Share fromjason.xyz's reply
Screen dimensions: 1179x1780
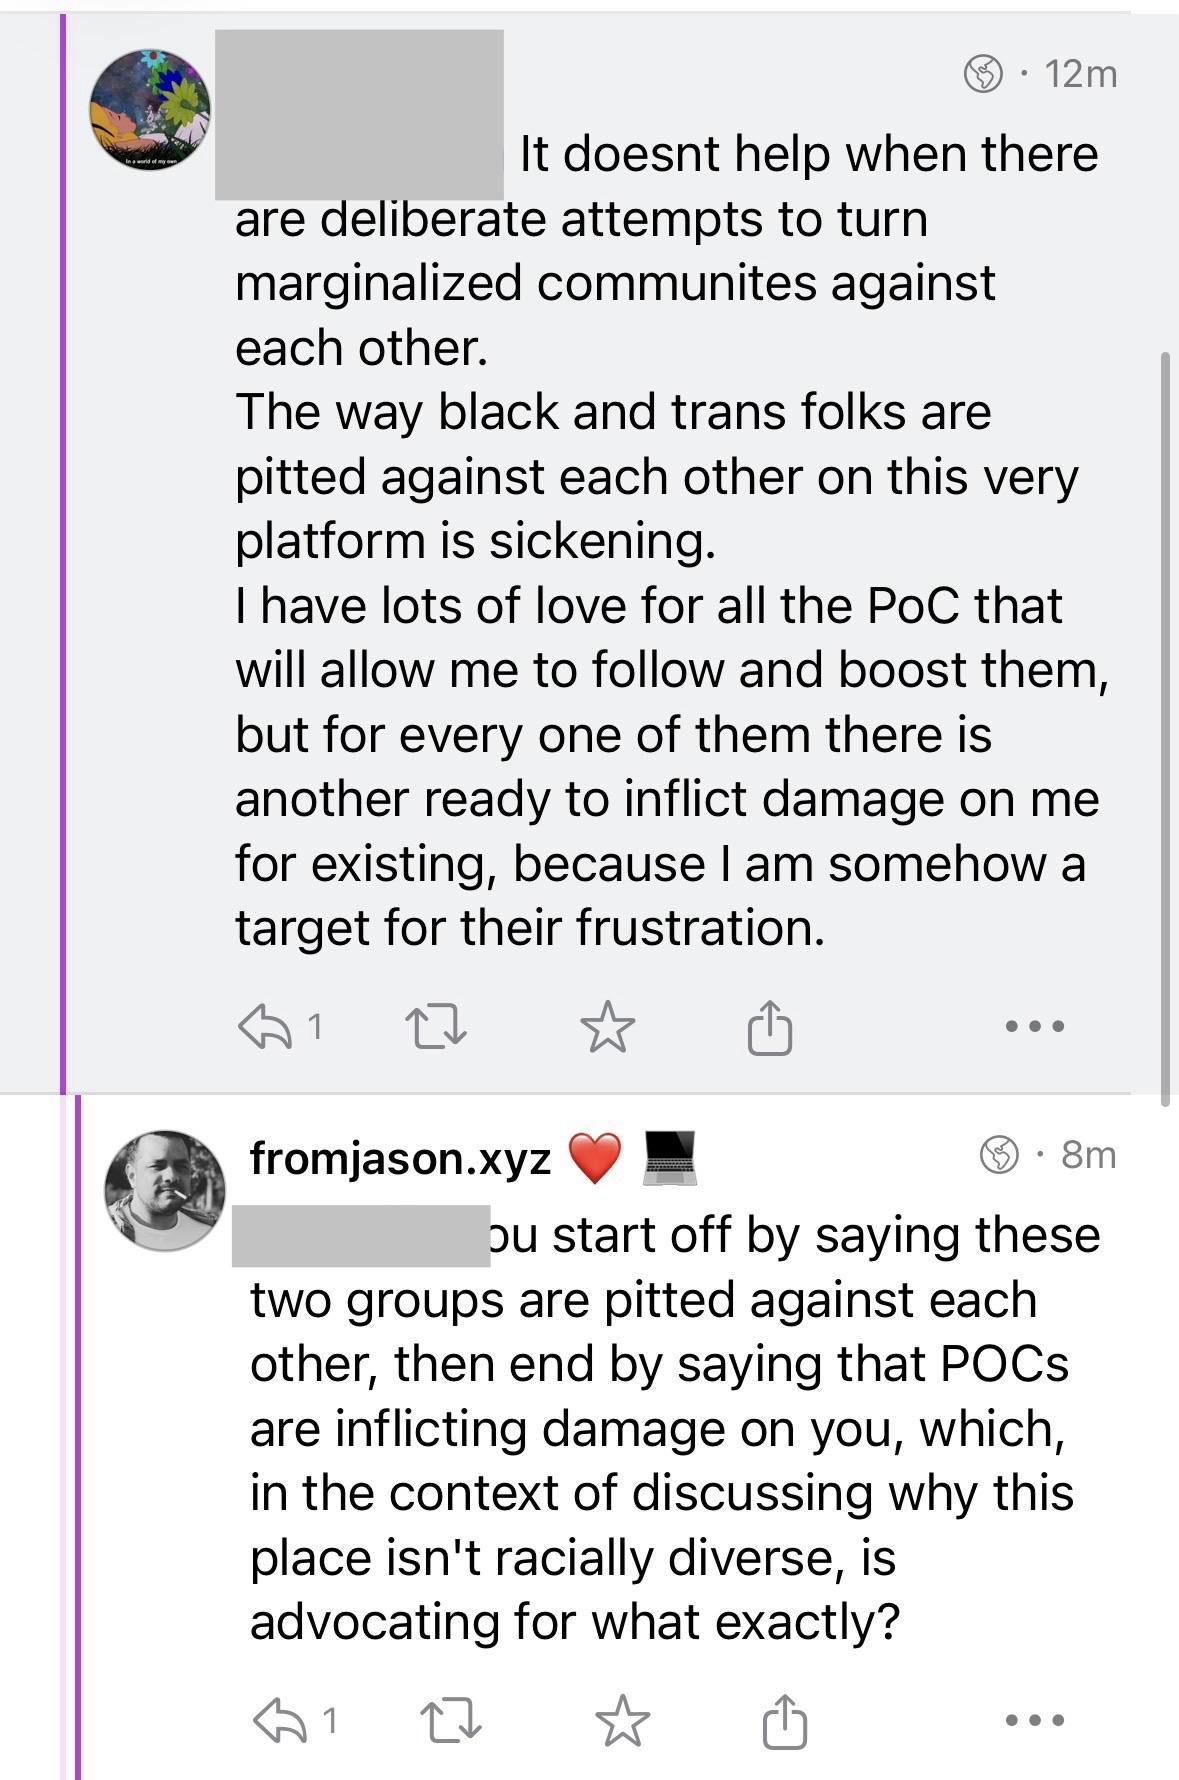[785, 1721]
